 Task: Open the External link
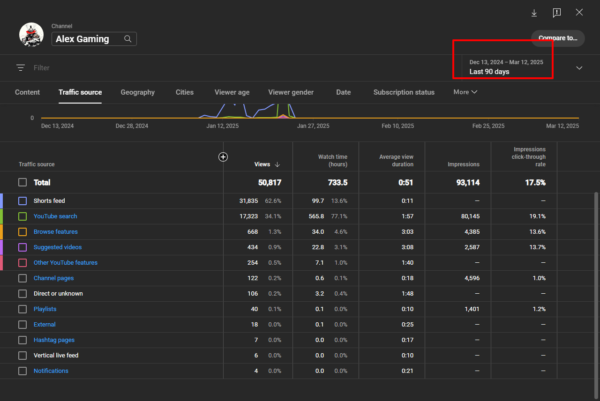pos(44,324)
